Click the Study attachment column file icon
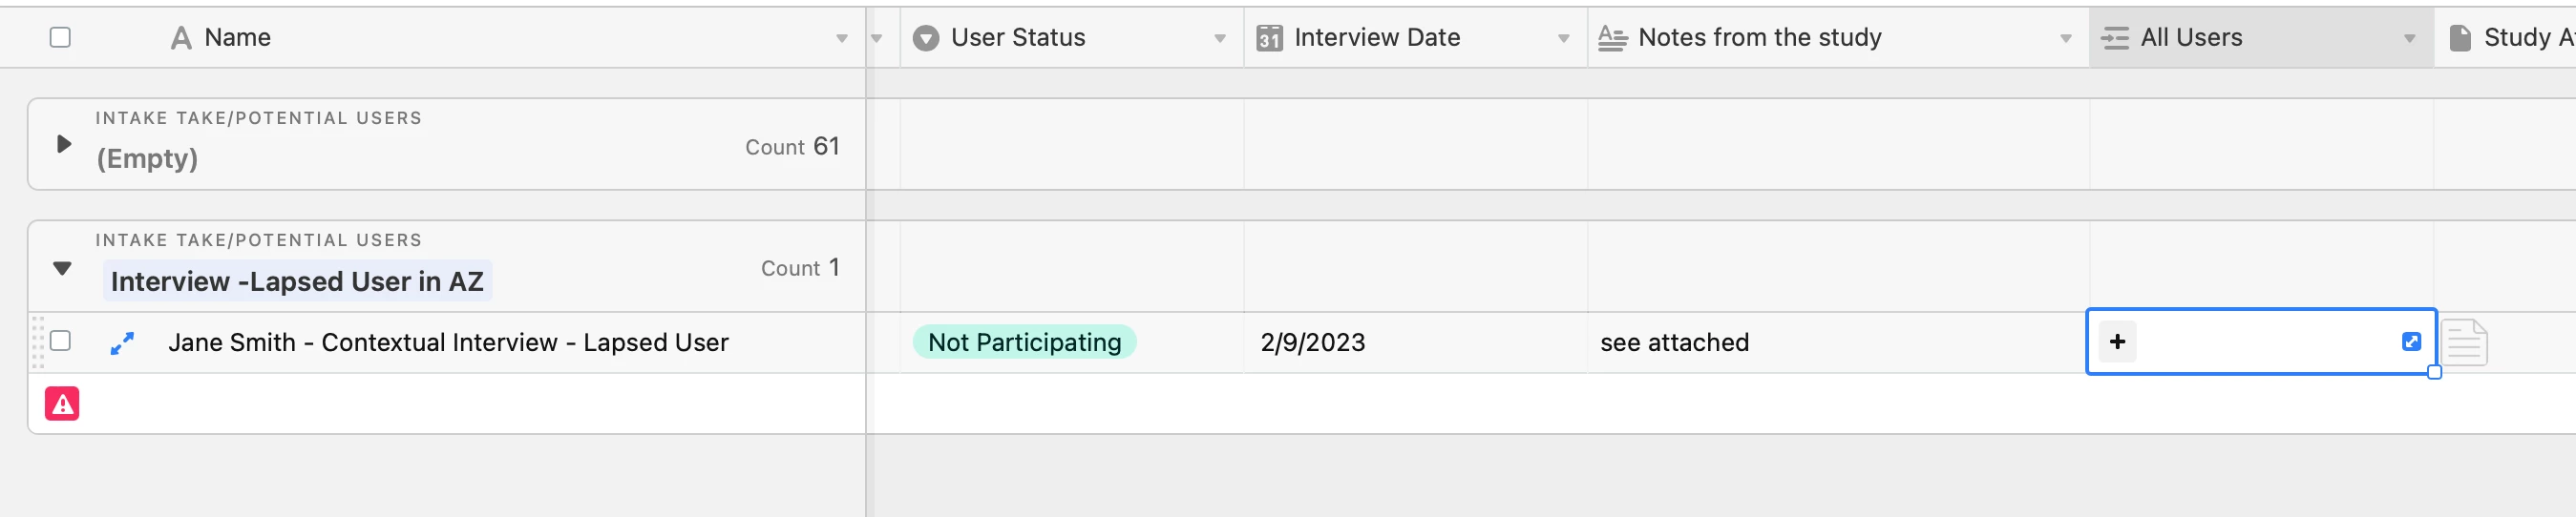 click(x=2460, y=38)
